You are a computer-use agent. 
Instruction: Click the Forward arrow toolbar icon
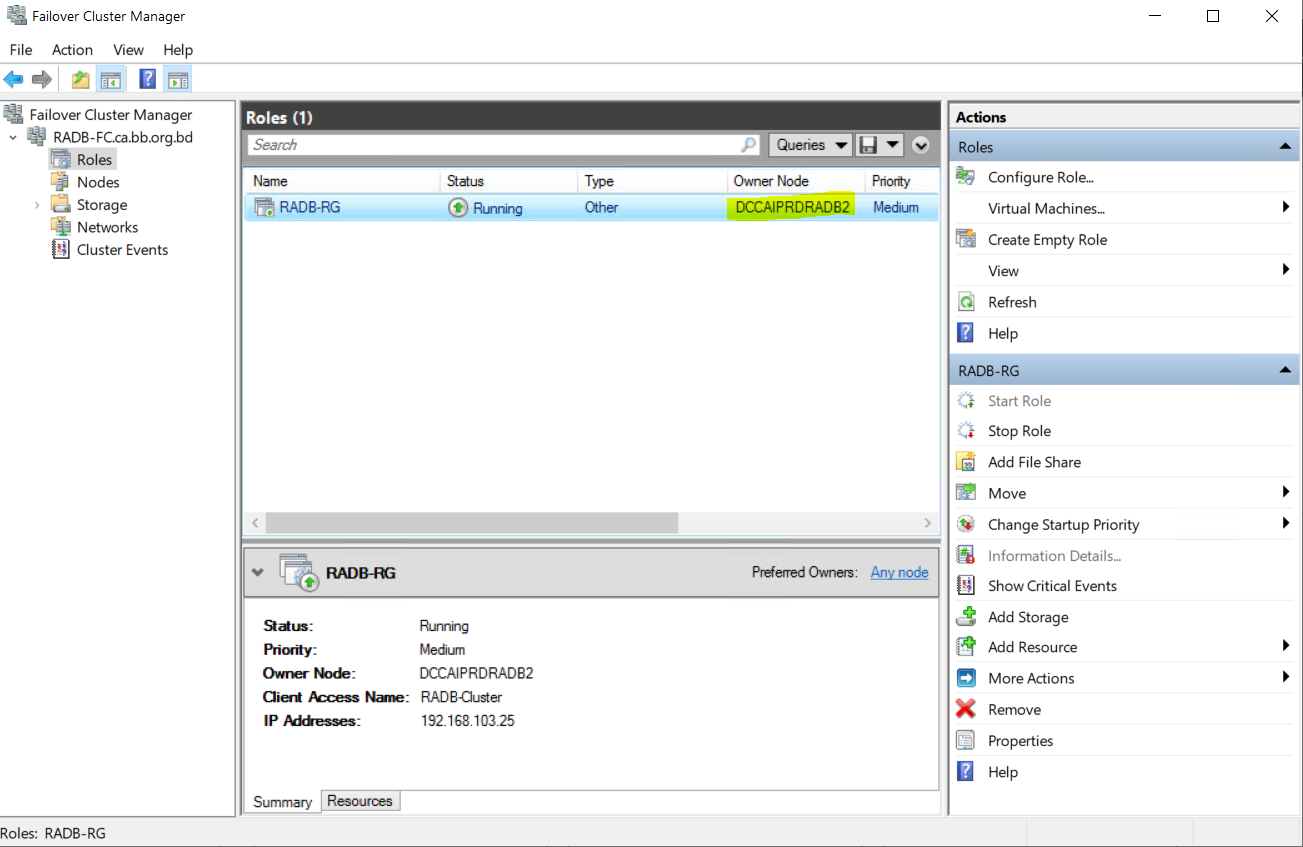pos(41,79)
